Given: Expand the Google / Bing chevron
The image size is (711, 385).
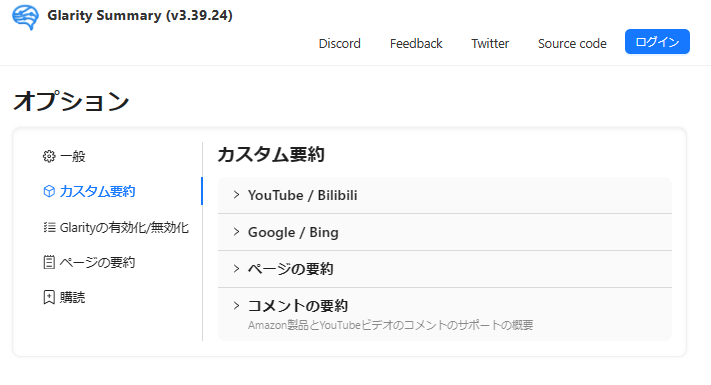Looking at the screenshot, I should (236, 232).
